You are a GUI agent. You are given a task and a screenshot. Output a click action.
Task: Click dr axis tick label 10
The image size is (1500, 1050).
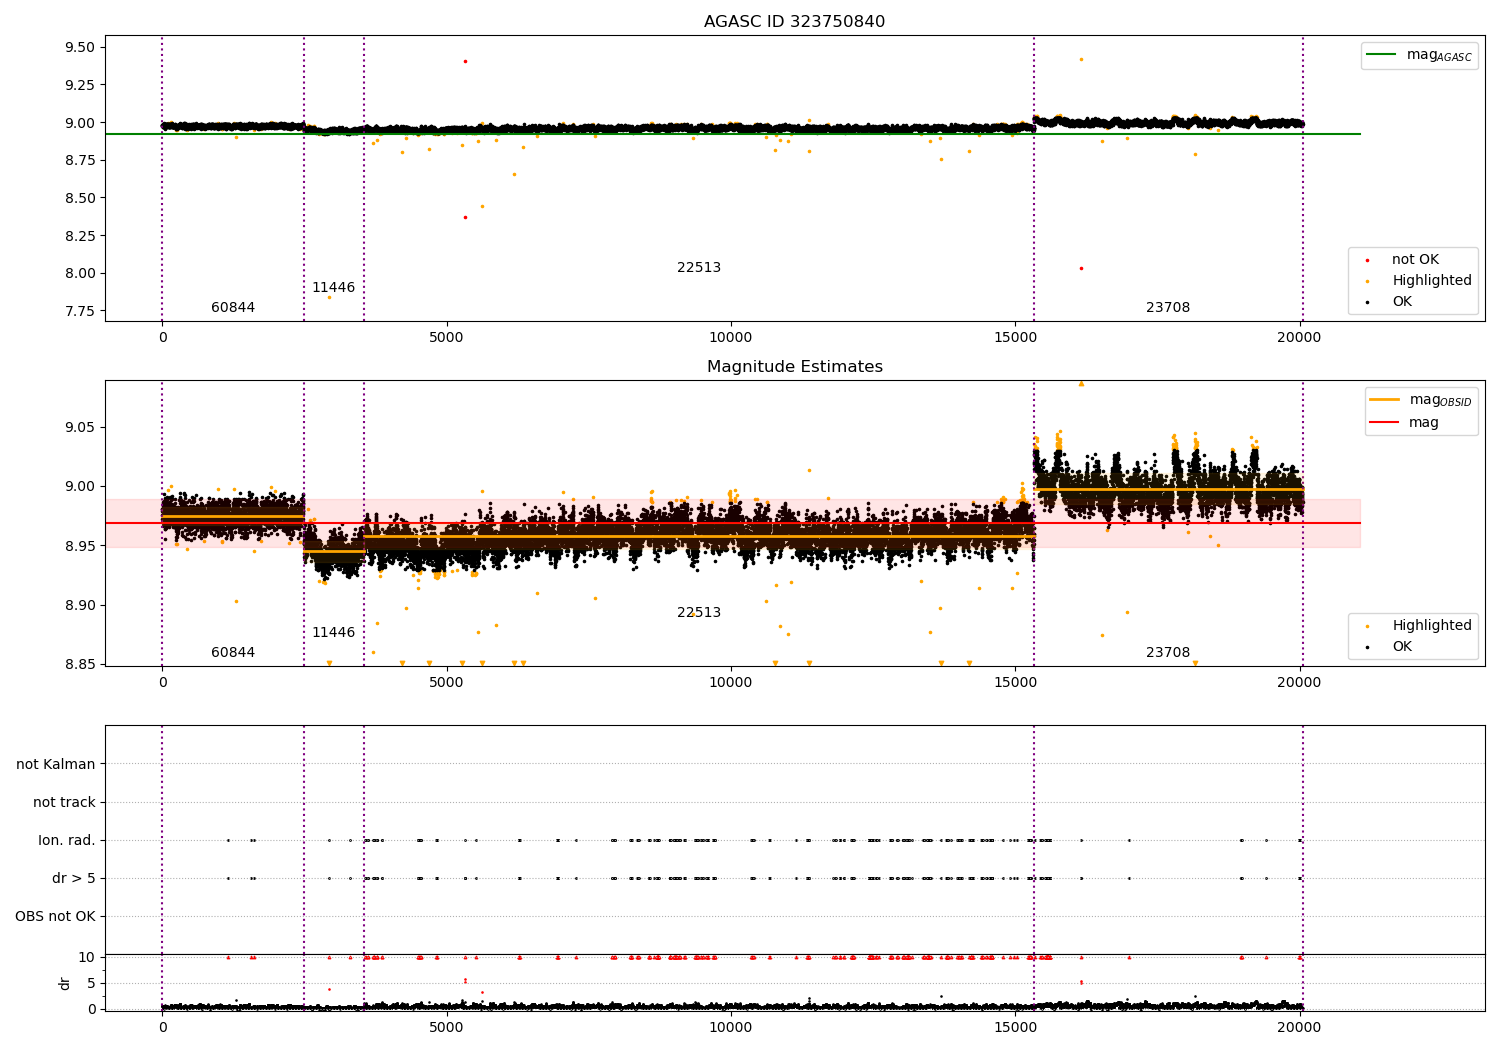point(87,958)
